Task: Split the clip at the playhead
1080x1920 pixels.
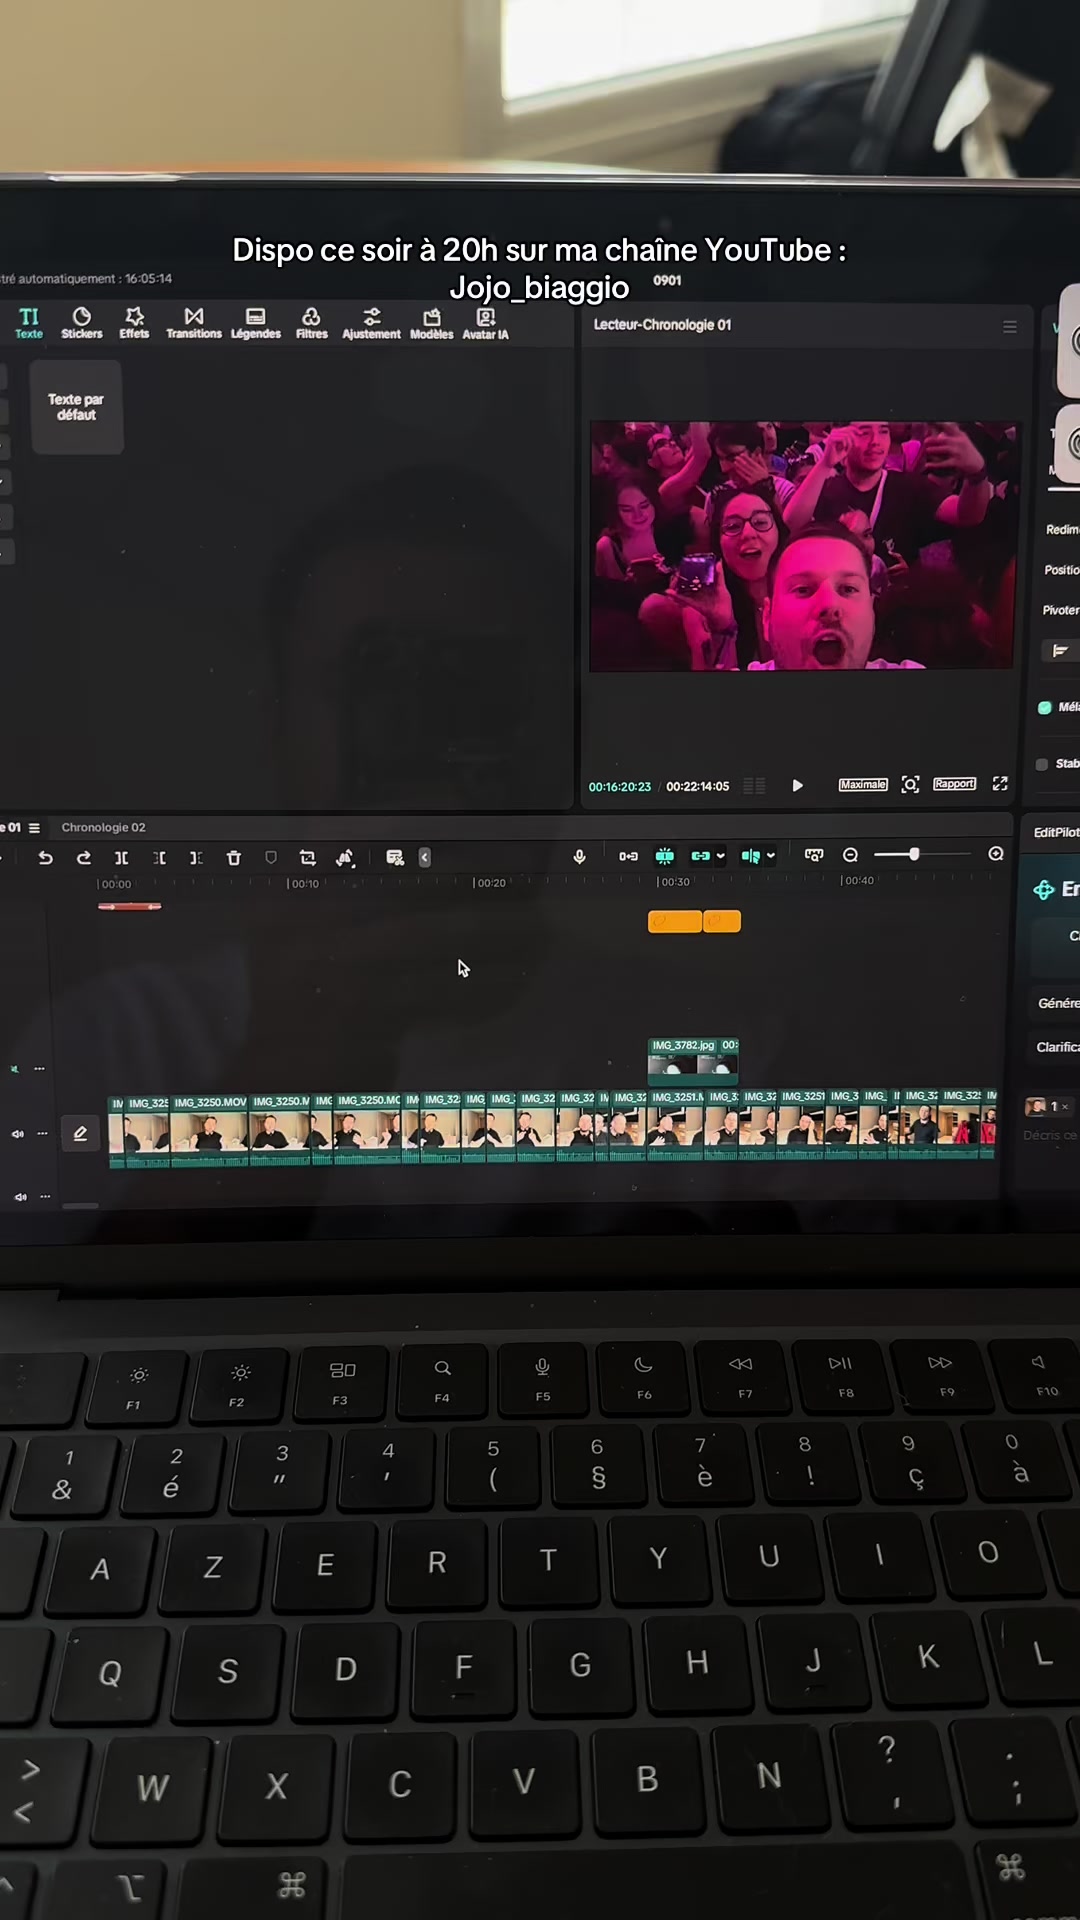Action: (121, 858)
